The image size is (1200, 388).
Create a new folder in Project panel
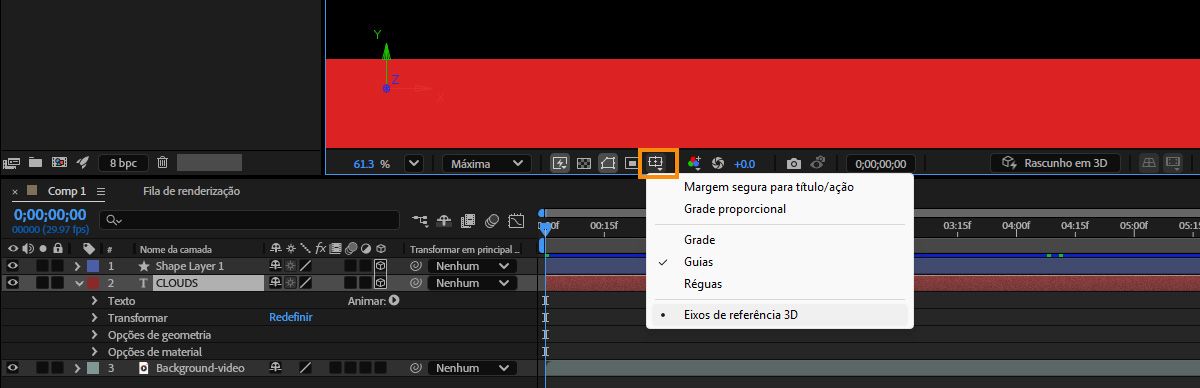36,162
